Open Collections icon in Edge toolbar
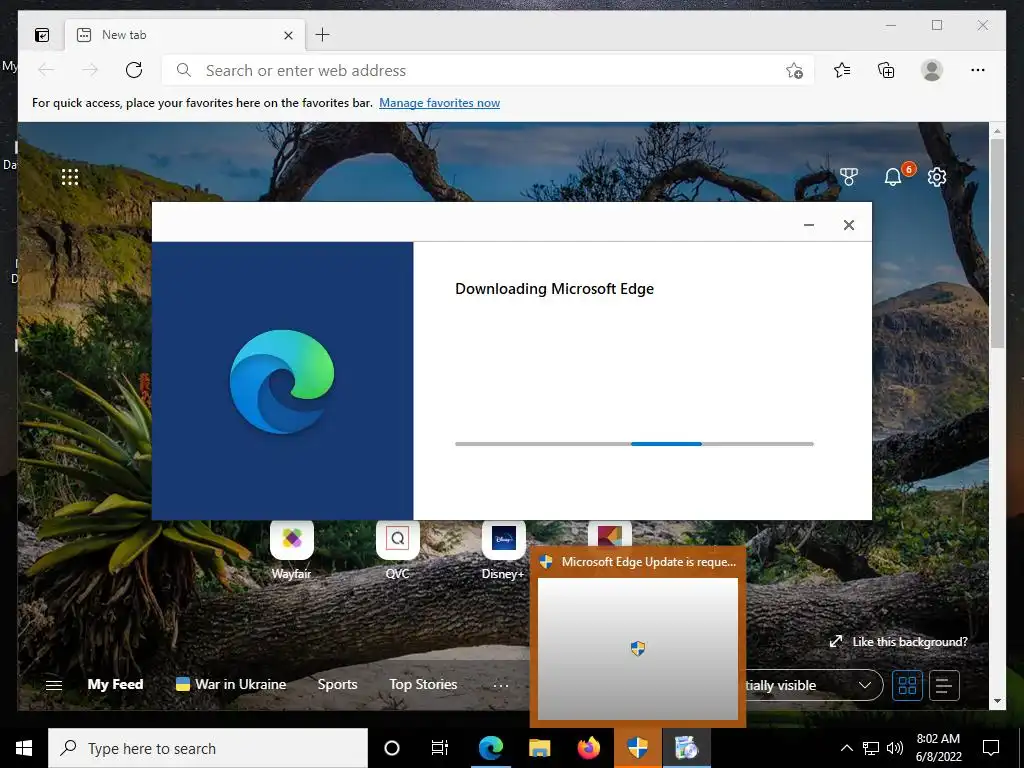 [x=886, y=70]
